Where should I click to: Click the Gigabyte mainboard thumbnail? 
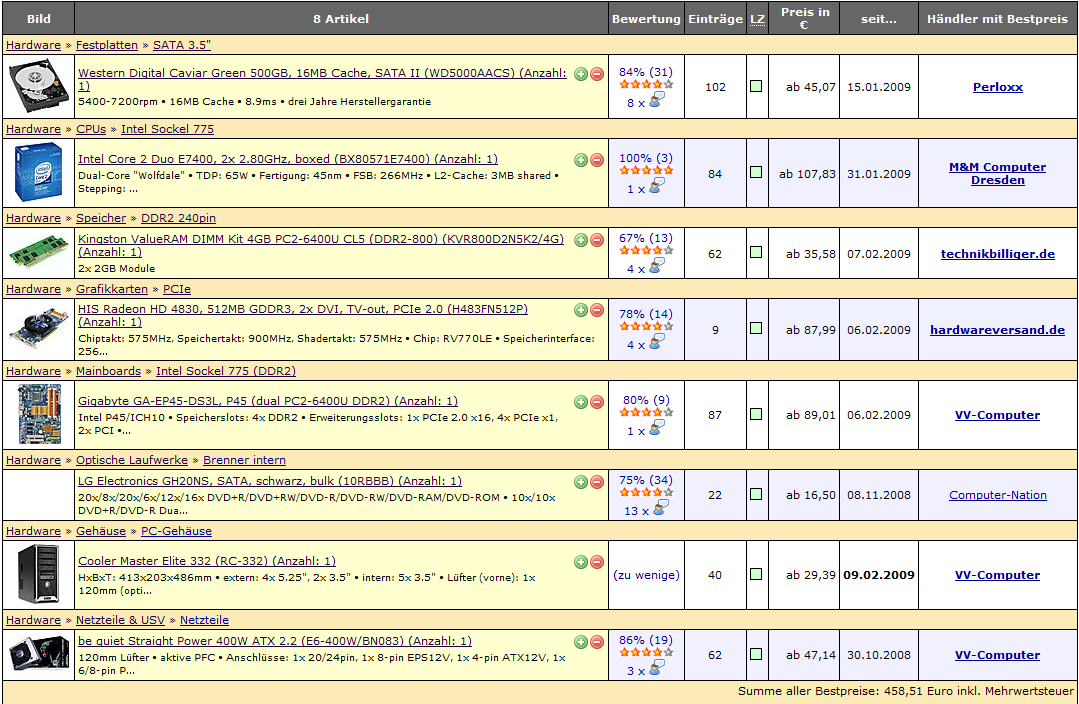click(x=39, y=414)
